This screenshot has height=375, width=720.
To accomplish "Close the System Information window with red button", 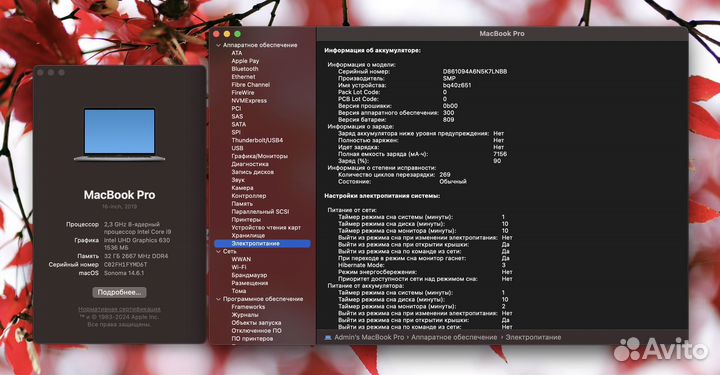I will 217,34.
